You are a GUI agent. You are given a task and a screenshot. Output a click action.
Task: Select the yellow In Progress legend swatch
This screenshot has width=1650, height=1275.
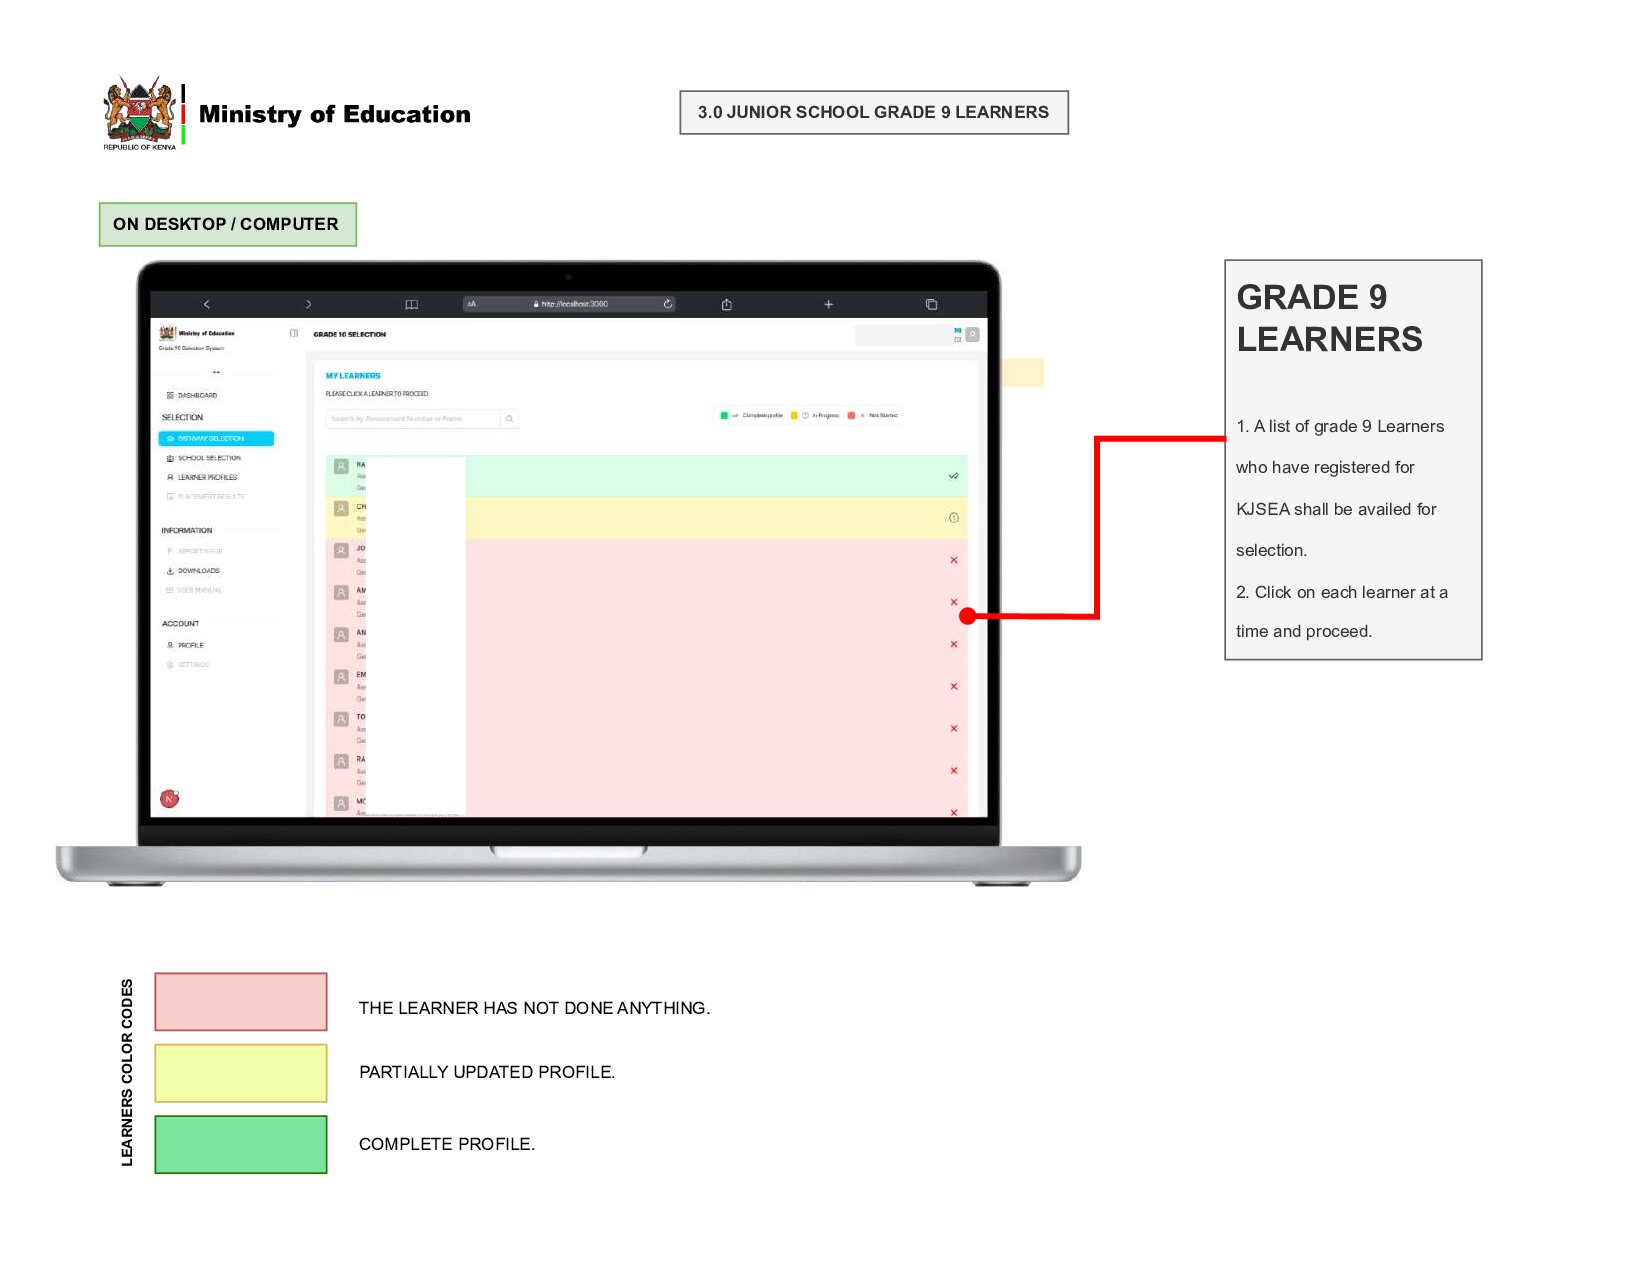[794, 415]
